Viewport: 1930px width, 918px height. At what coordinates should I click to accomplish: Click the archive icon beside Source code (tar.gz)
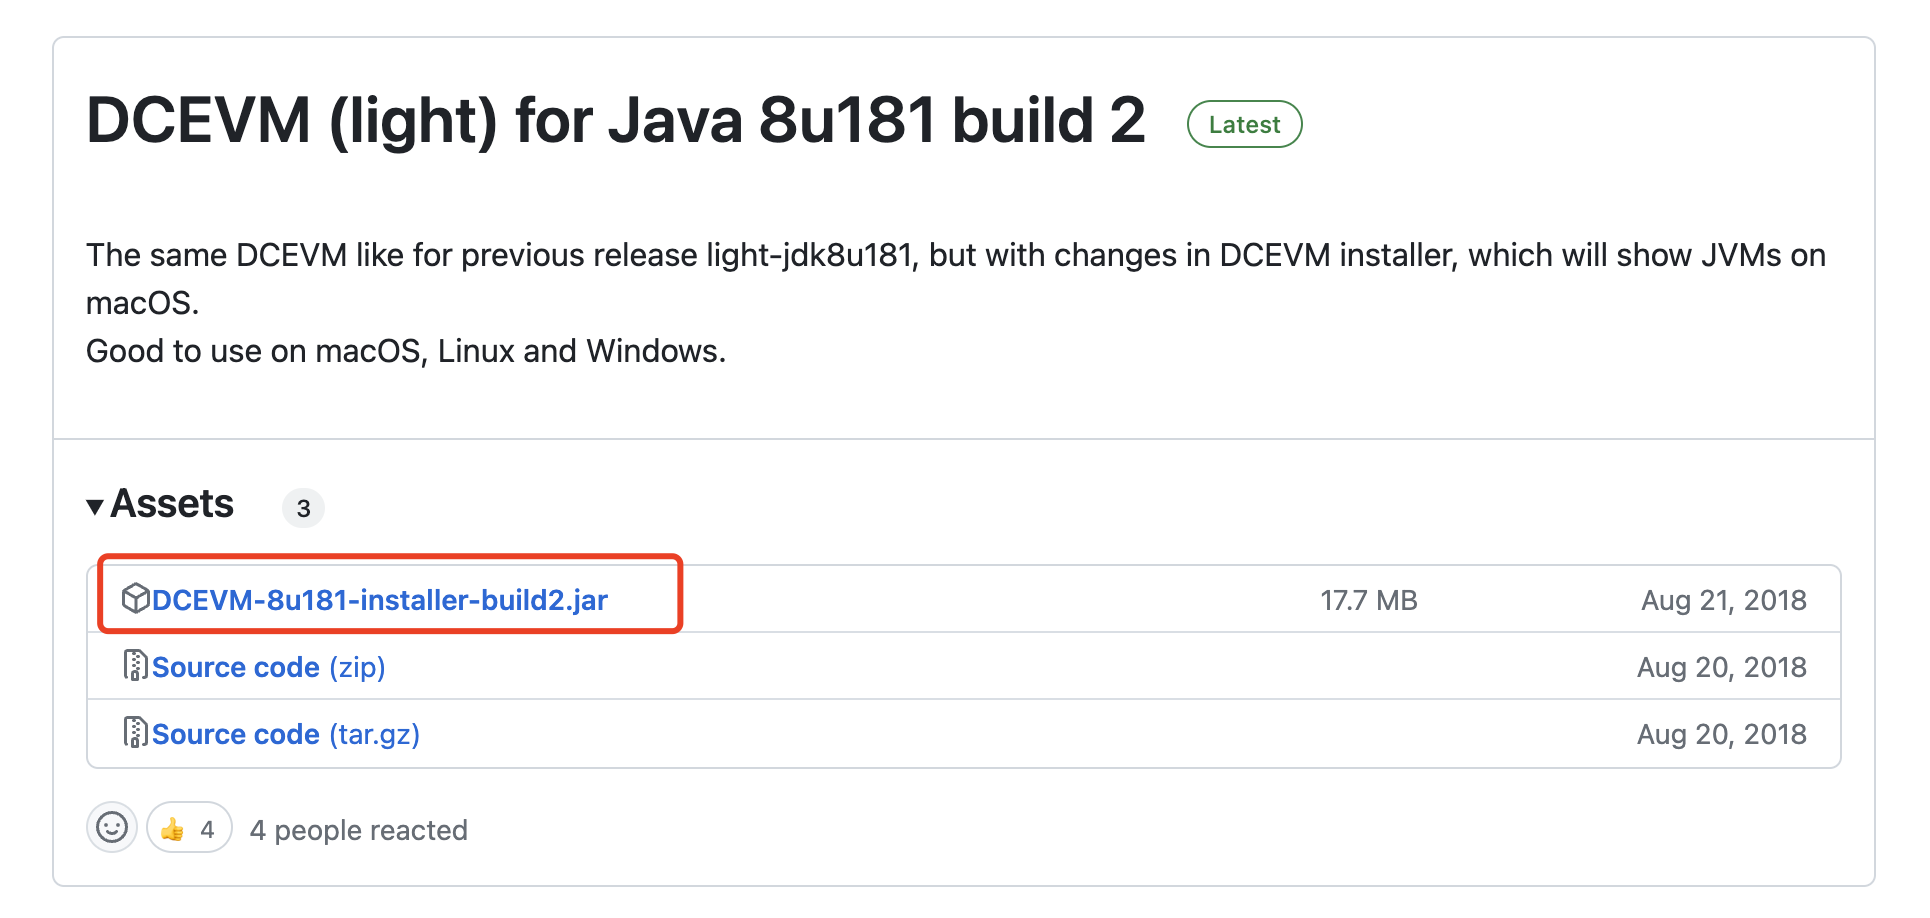pos(135,733)
